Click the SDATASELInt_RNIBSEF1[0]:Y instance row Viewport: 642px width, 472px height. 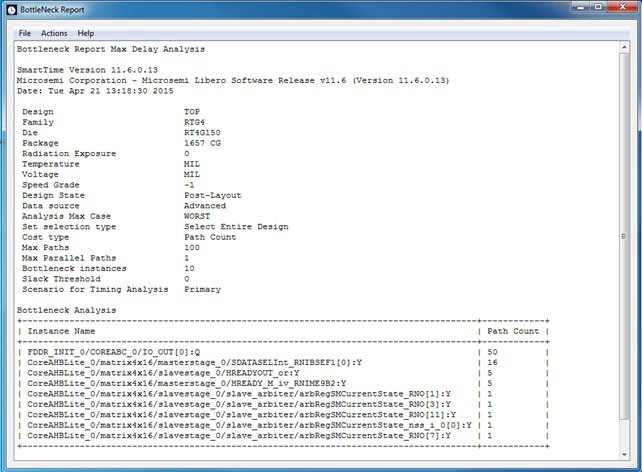click(283, 363)
